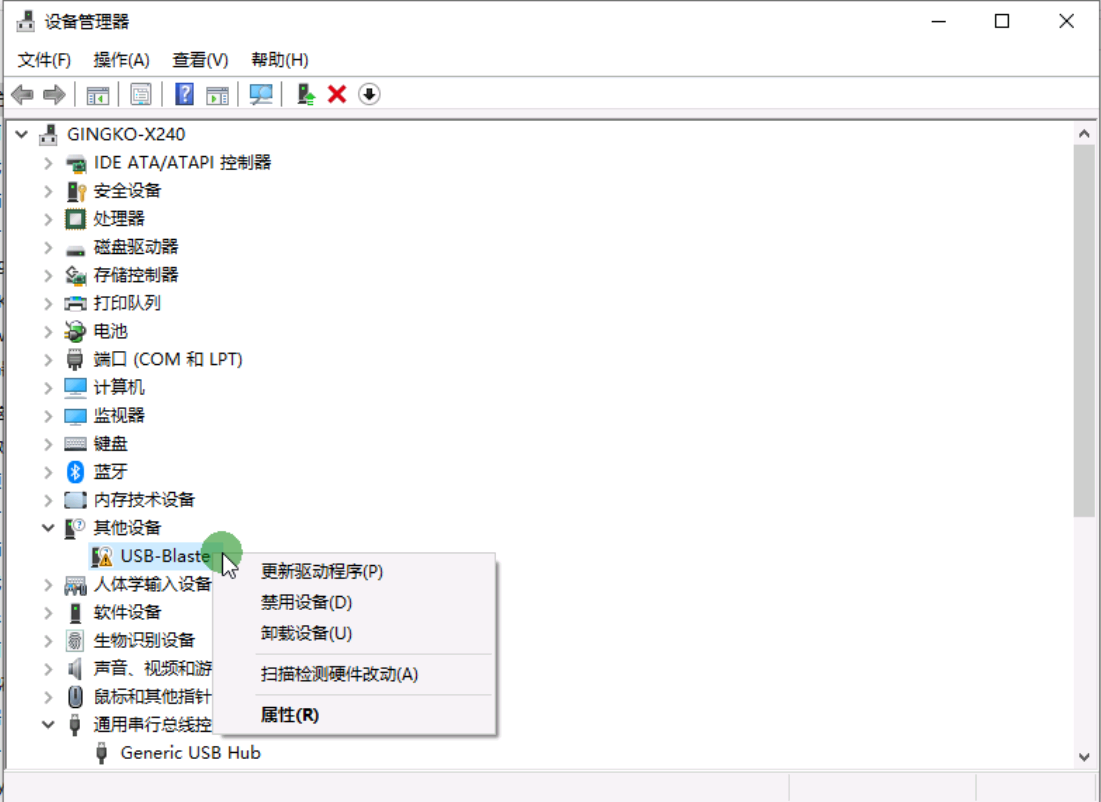Select 更新驱动程序(P) in context menu
Viewport: 1101px width, 802px height.
(322, 571)
